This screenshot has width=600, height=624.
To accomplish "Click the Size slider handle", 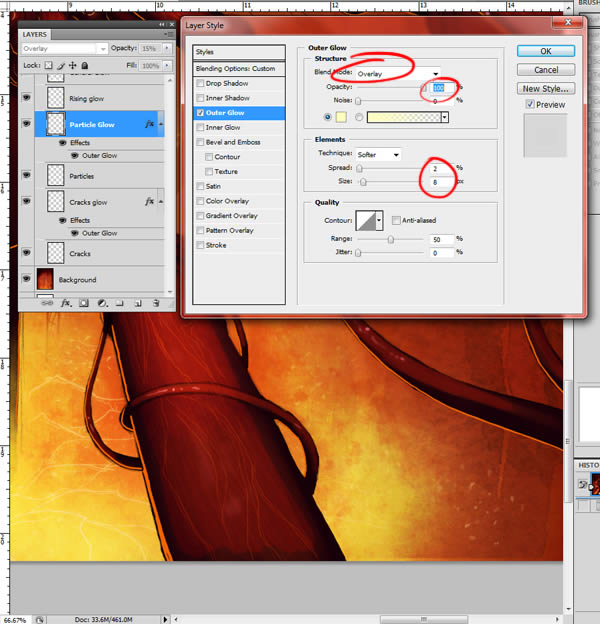I will 363,182.
